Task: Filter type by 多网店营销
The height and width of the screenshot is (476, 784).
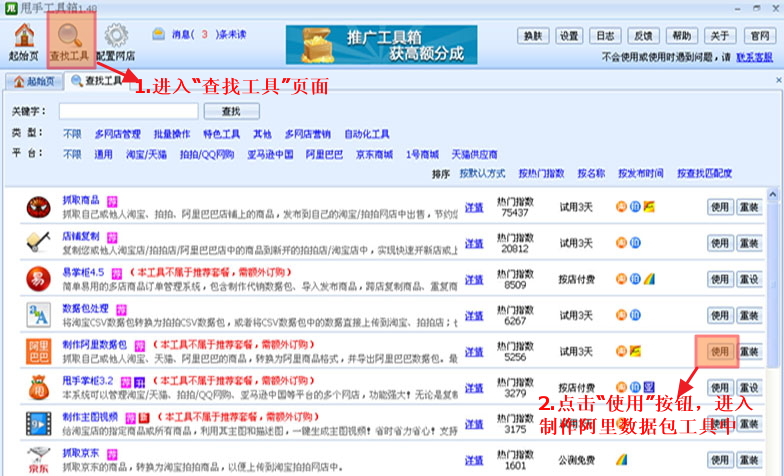Action: 308,134
